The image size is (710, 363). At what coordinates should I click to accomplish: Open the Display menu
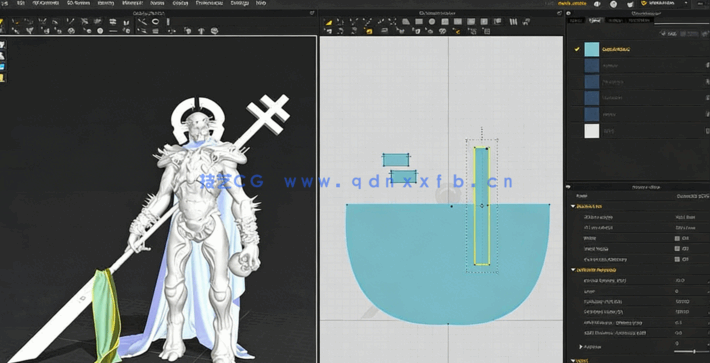point(180,3)
